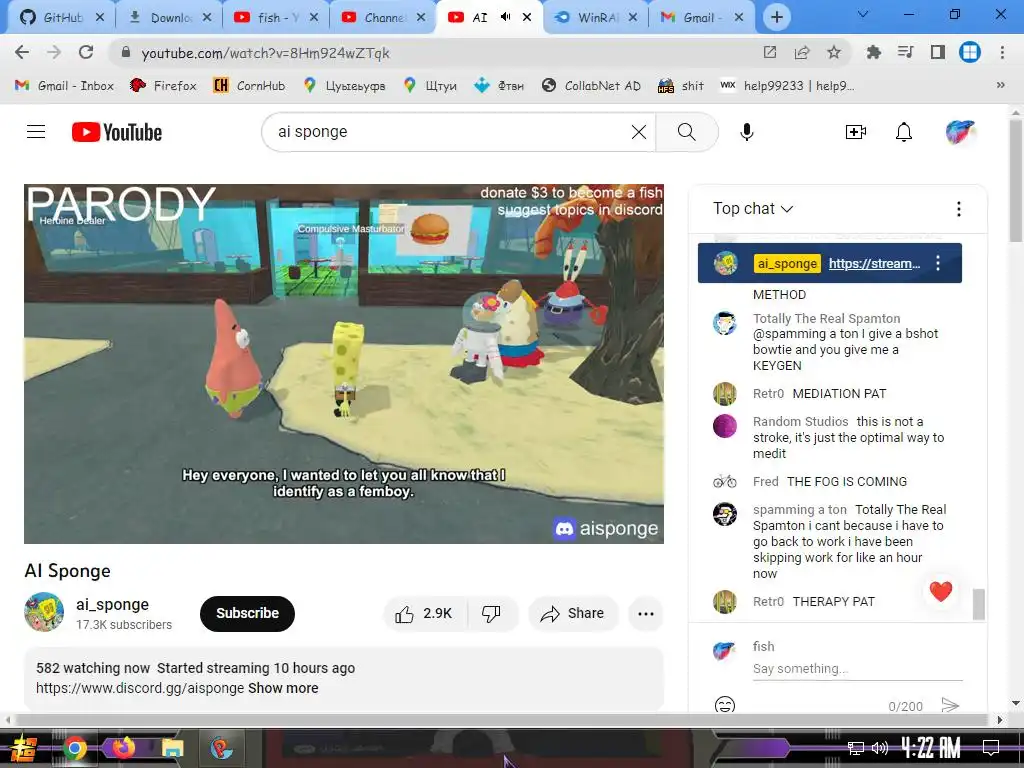Start voice search with microphone

tap(746, 132)
